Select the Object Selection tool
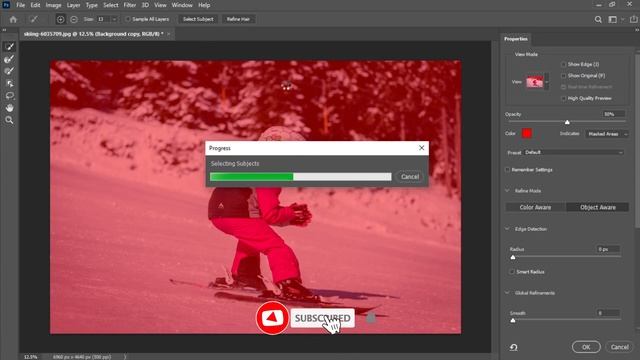640x360 pixels. point(9,83)
